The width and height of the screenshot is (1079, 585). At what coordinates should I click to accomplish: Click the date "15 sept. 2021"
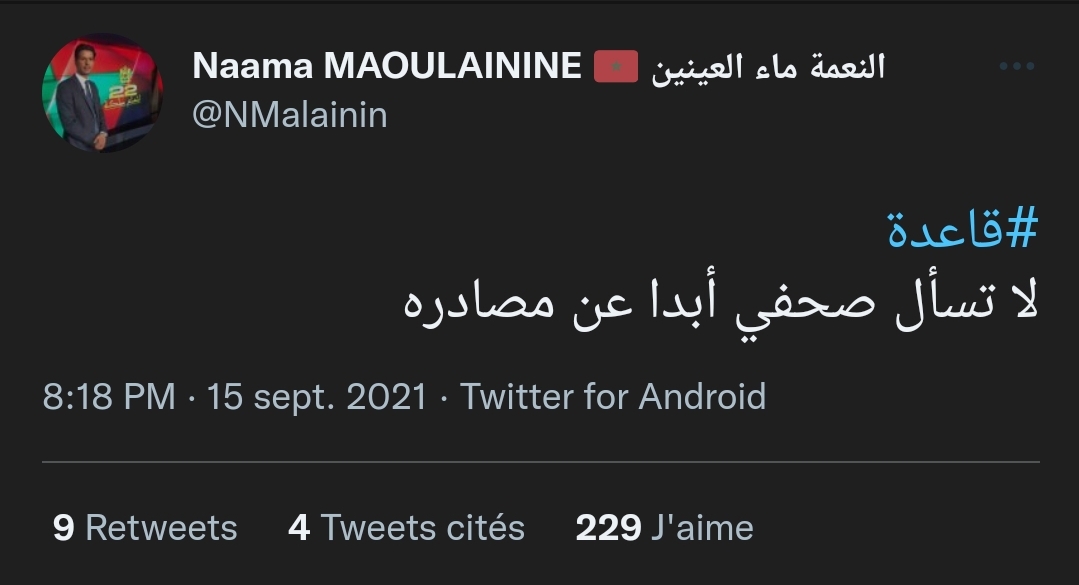pos(317,397)
